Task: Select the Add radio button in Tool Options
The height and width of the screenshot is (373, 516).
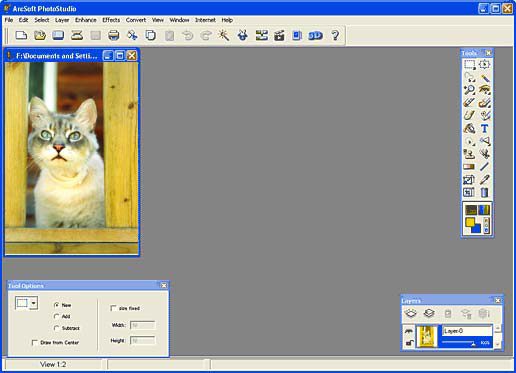Action: (56, 316)
